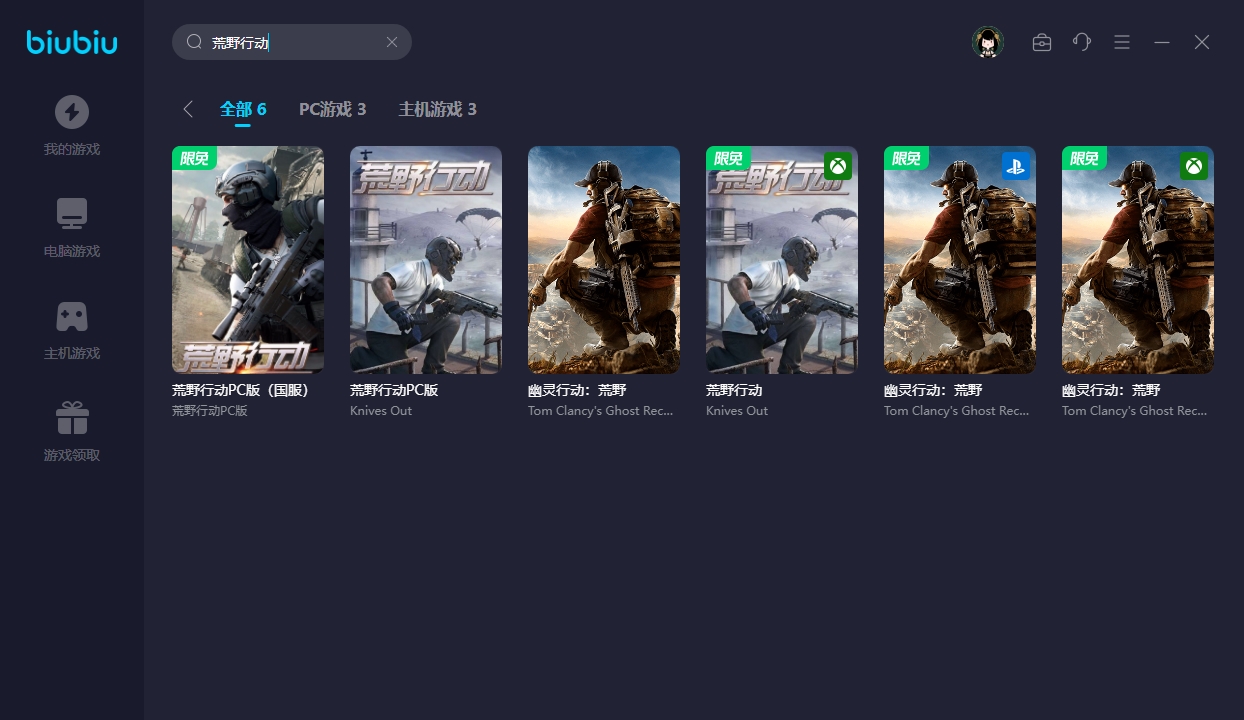The height and width of the screenshot is (720, 1244).
Task: Click the biubiu logo
Action: click(x=72, y=42)
